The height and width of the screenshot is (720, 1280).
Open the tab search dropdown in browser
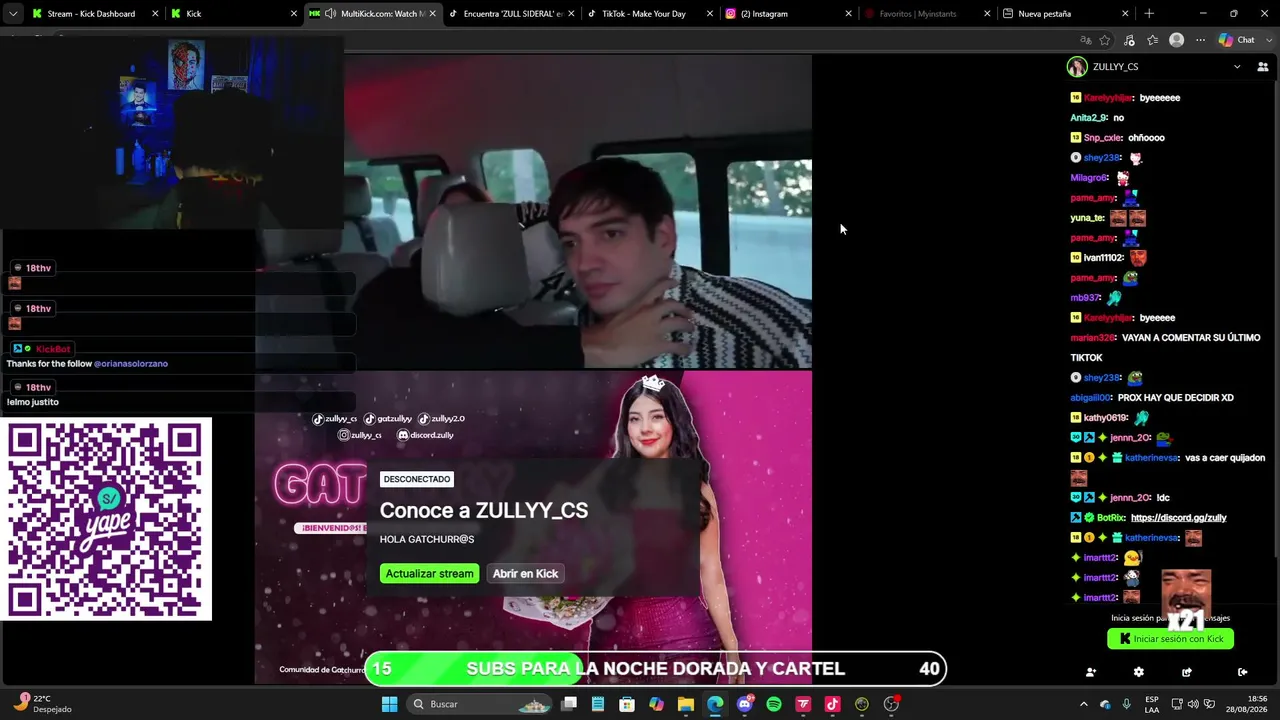12,14
